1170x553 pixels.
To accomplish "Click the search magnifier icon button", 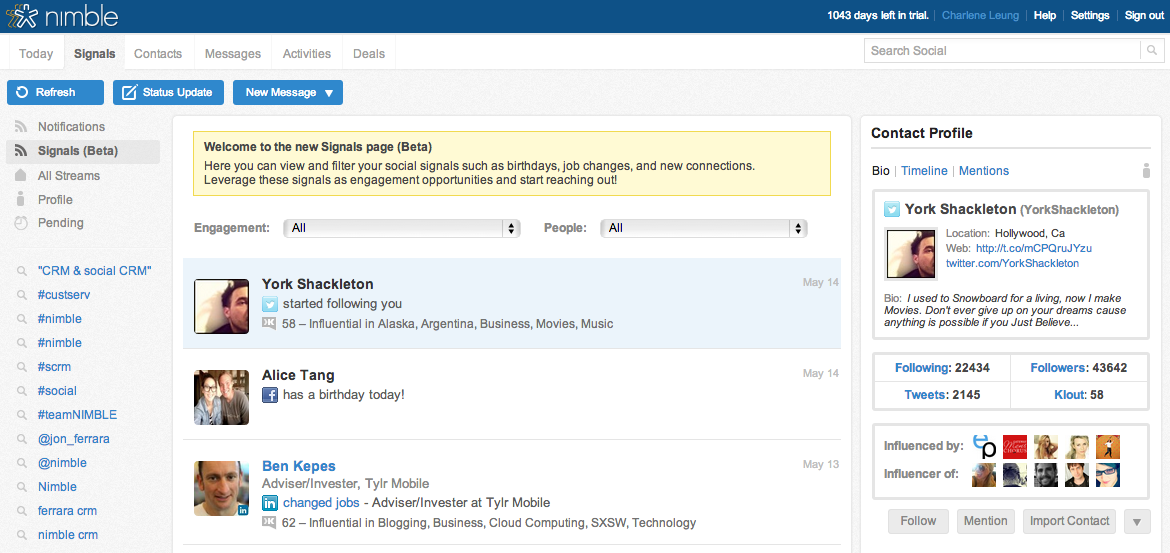I will coord(1152,51).
